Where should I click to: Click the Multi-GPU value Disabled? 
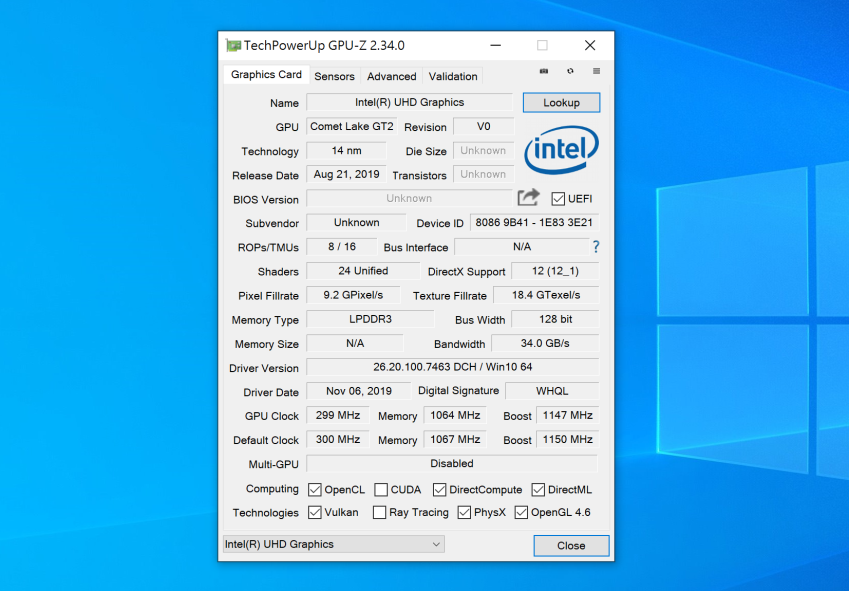coord(452,463)
